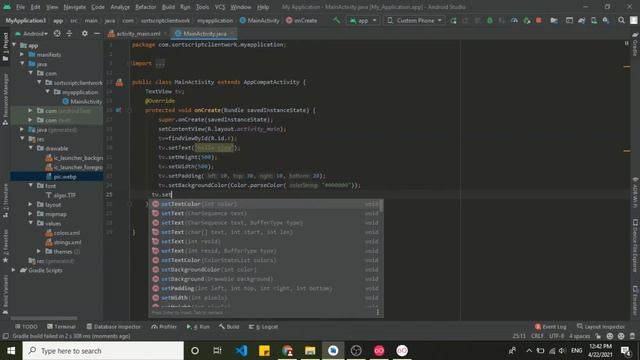This screenshot has height=360, width=640.
Task: Click the Collapse All icon in project panel
Action: [x=69, y=33]
